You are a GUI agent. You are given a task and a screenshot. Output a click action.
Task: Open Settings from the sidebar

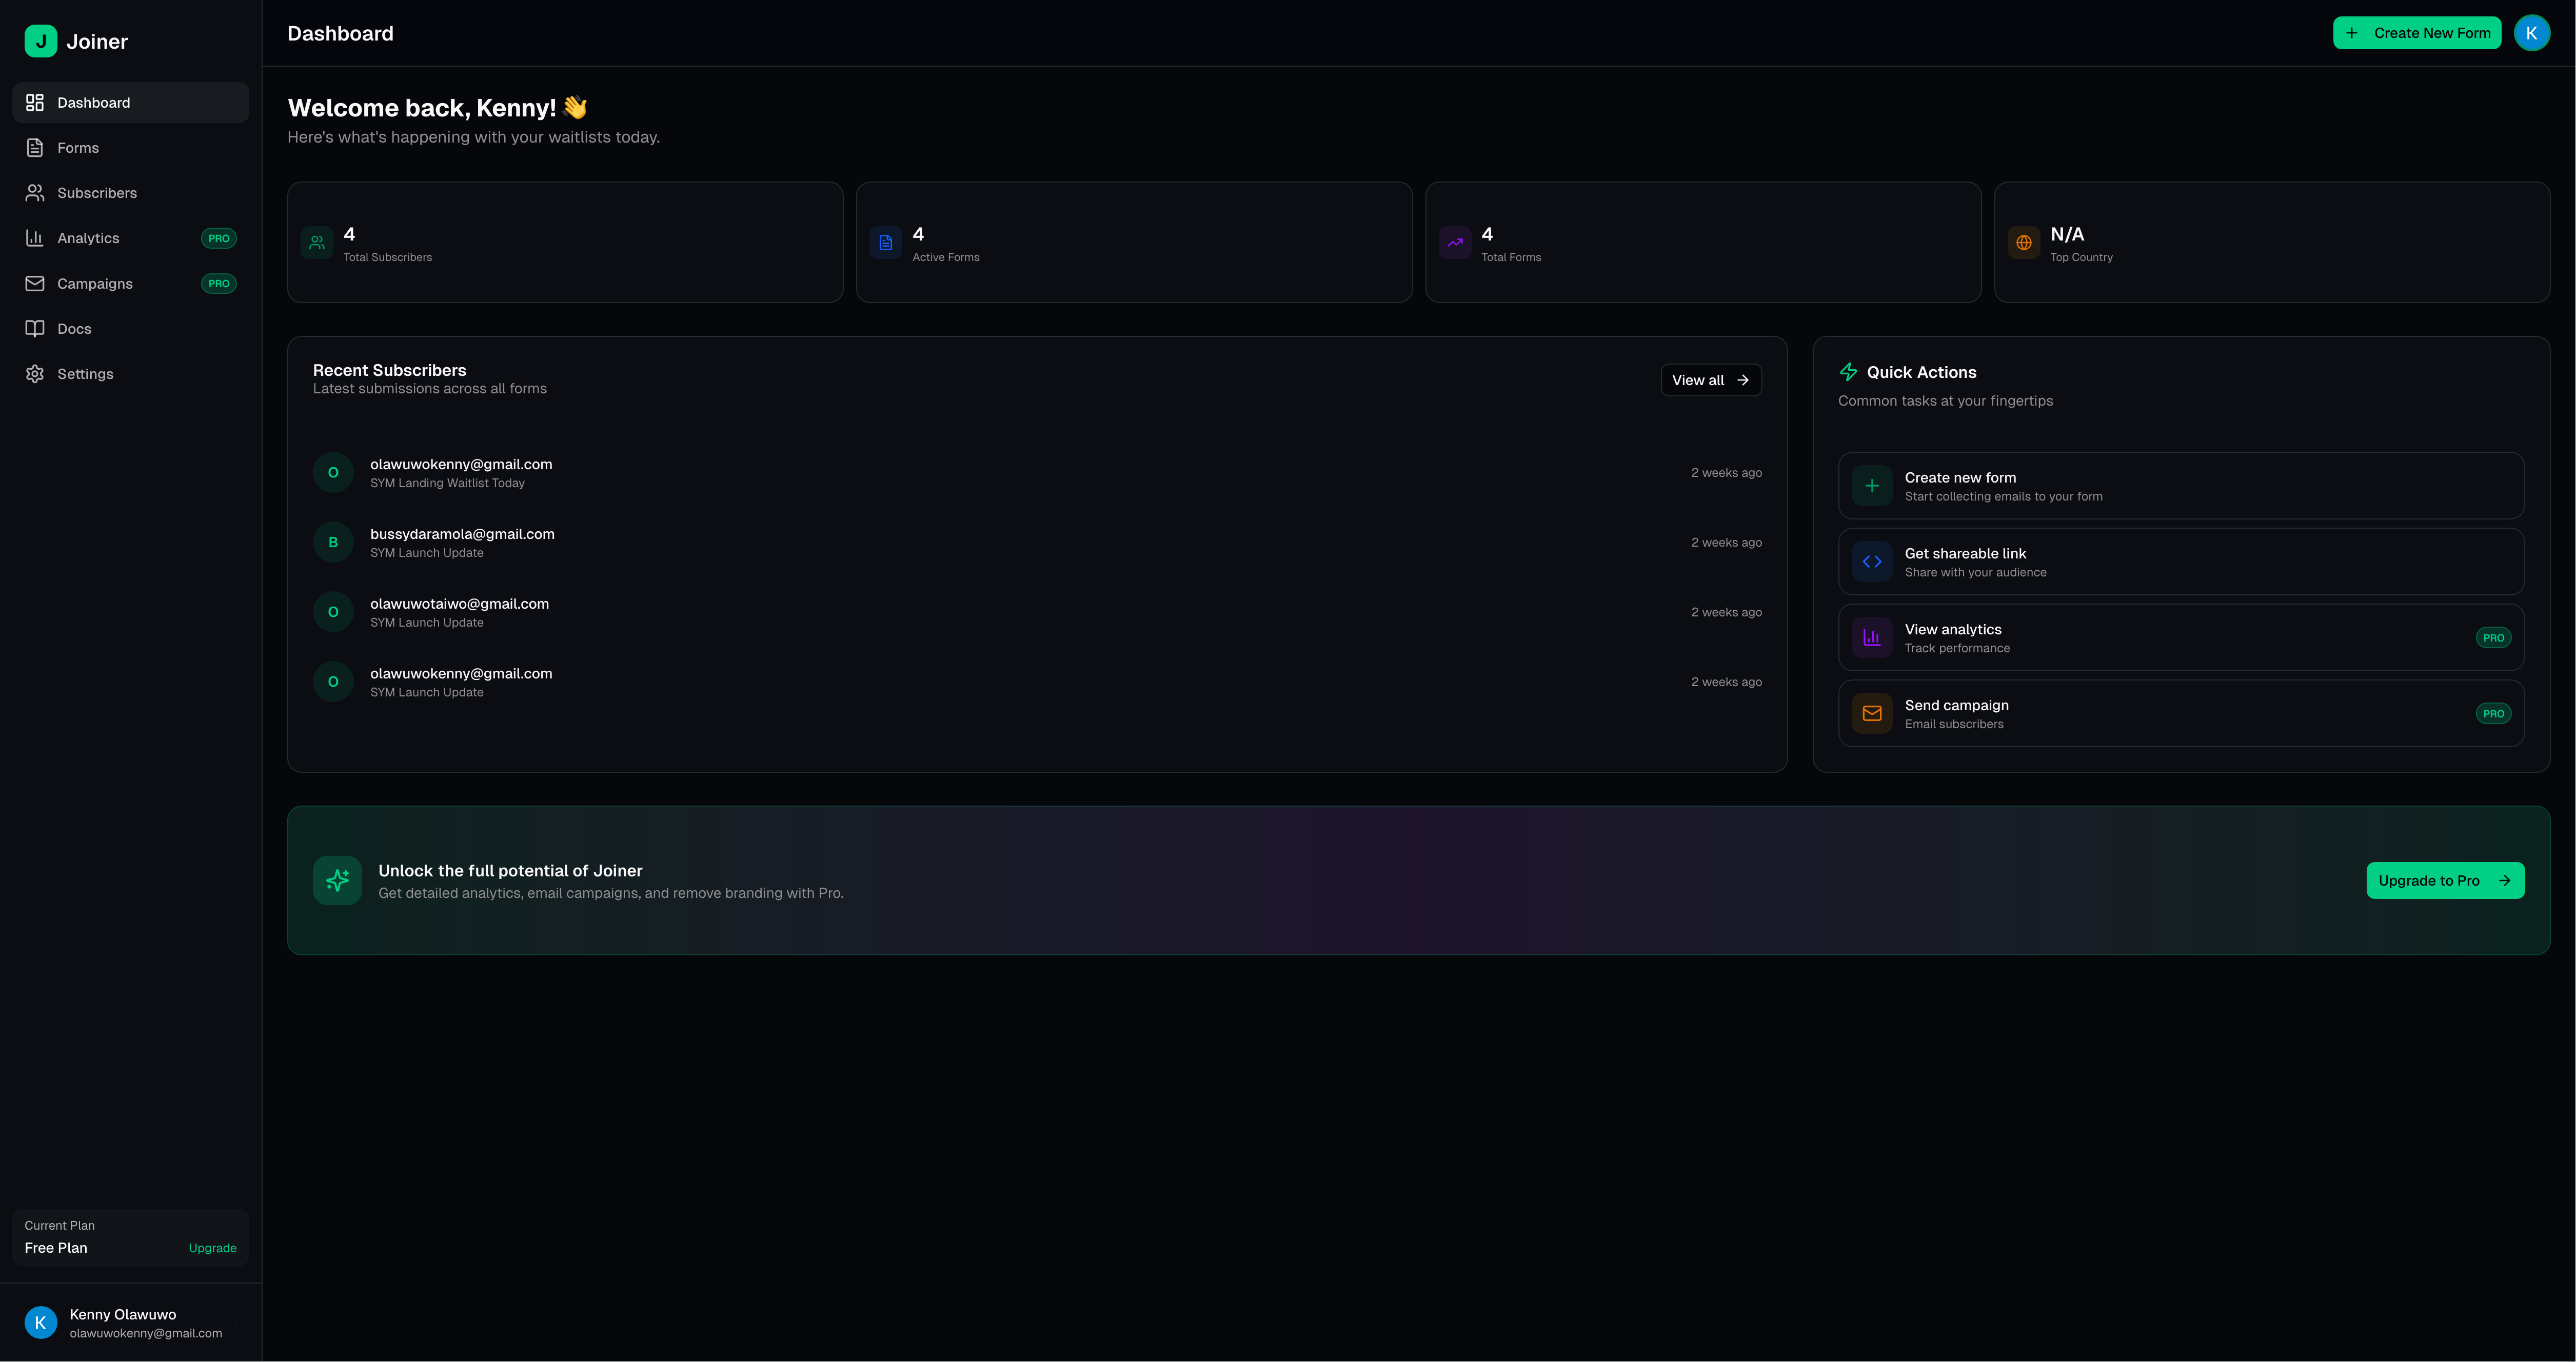[85, 374]
